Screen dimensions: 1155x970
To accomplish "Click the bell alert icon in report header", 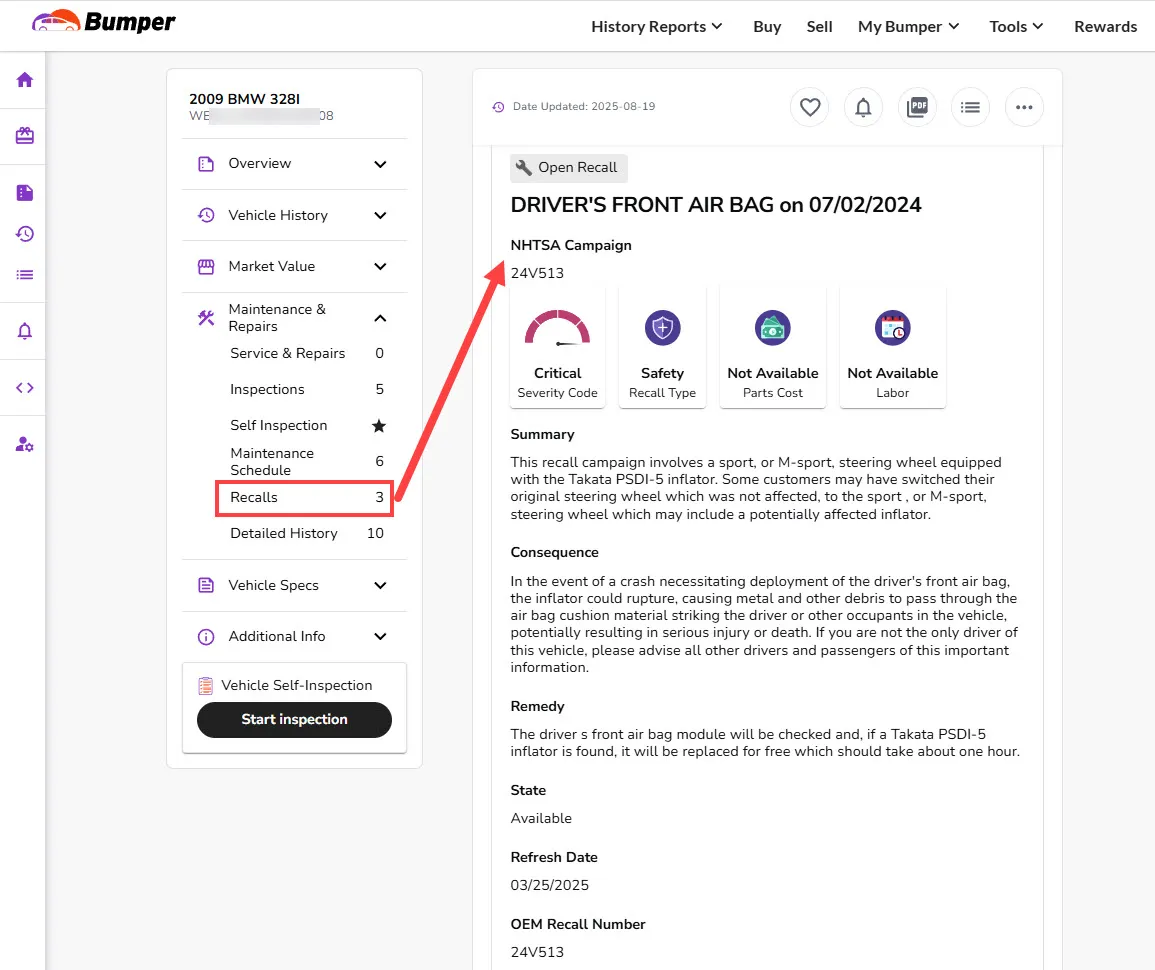I will click(x=863, y=107).
